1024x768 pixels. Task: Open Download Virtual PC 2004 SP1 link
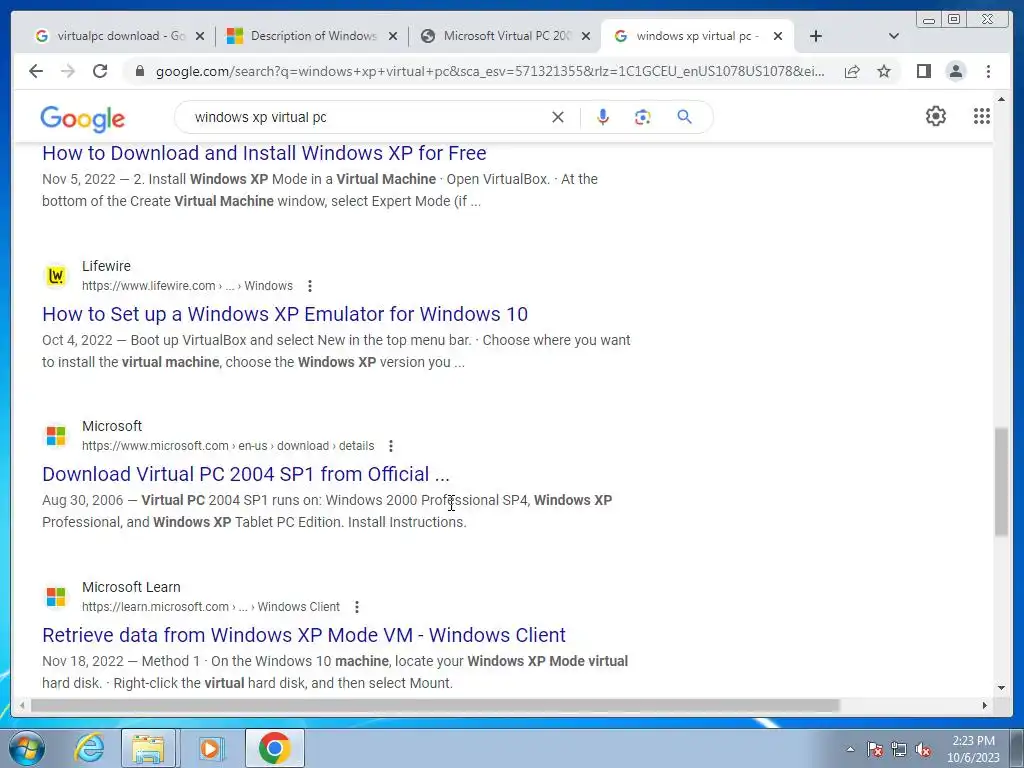pos(246,474)
